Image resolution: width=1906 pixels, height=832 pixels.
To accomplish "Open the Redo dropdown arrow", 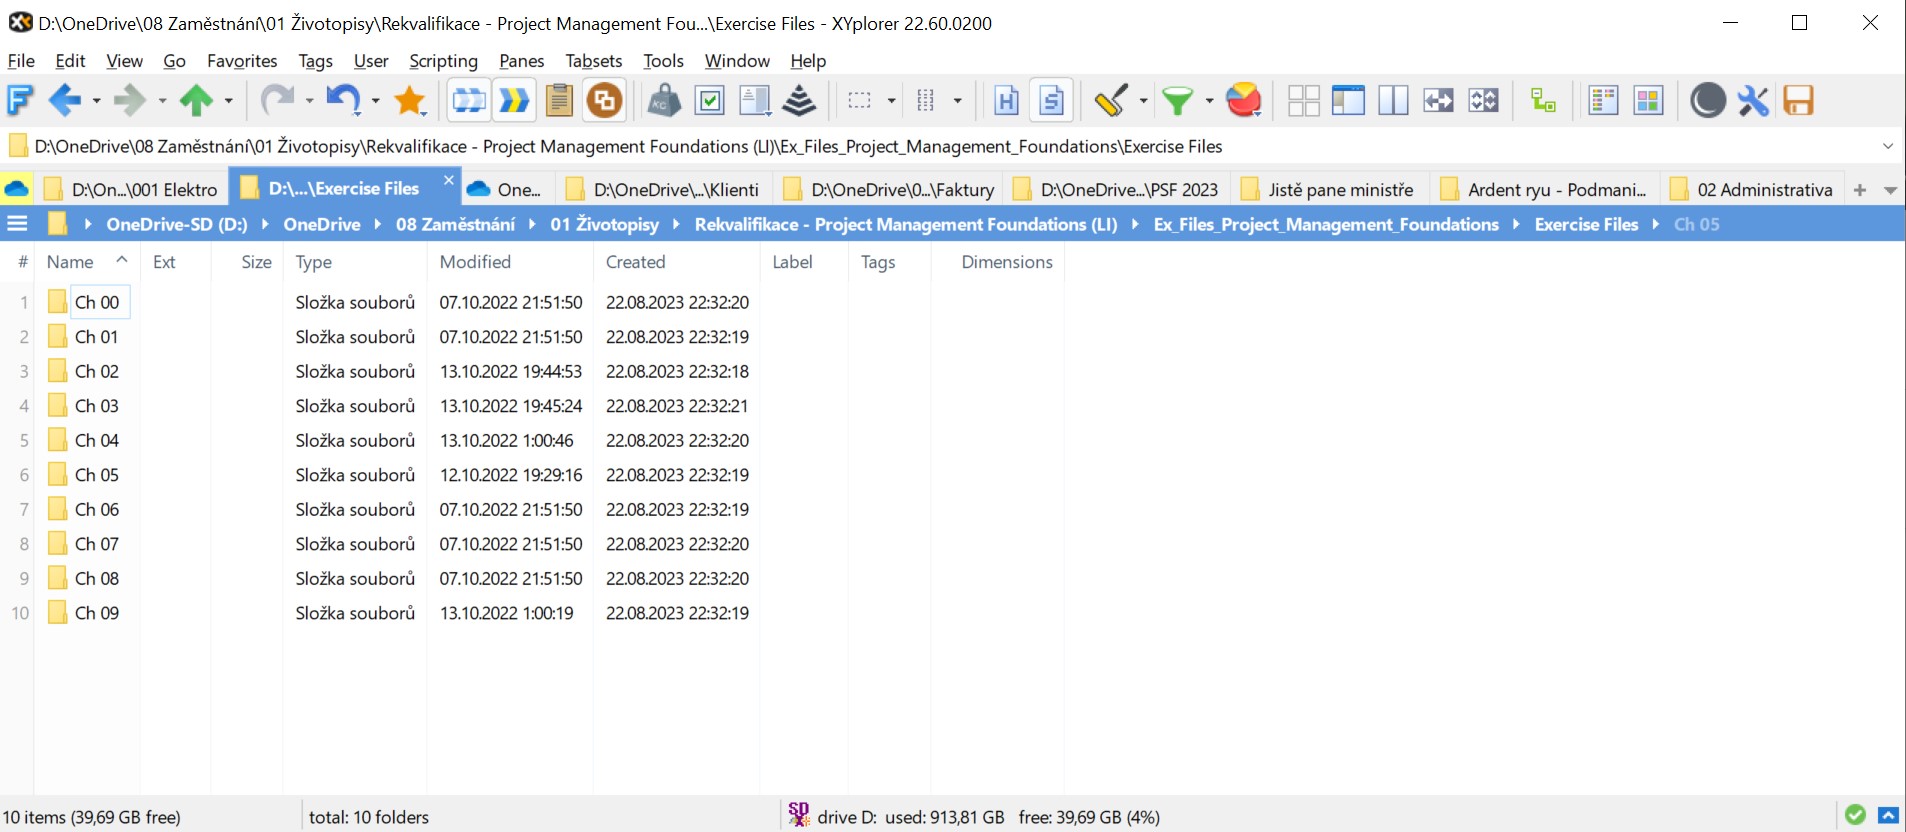I will (x=309, y=100).
